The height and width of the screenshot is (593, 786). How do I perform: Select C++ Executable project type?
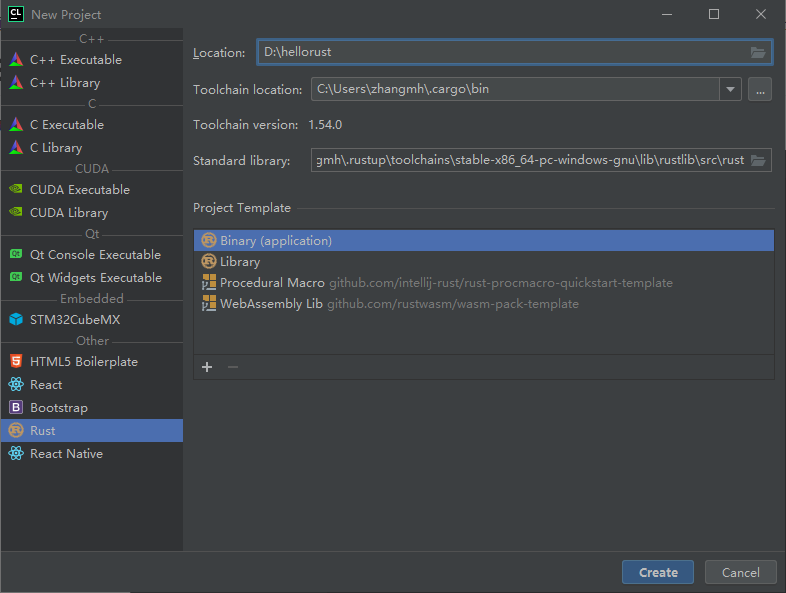(92, 60)
